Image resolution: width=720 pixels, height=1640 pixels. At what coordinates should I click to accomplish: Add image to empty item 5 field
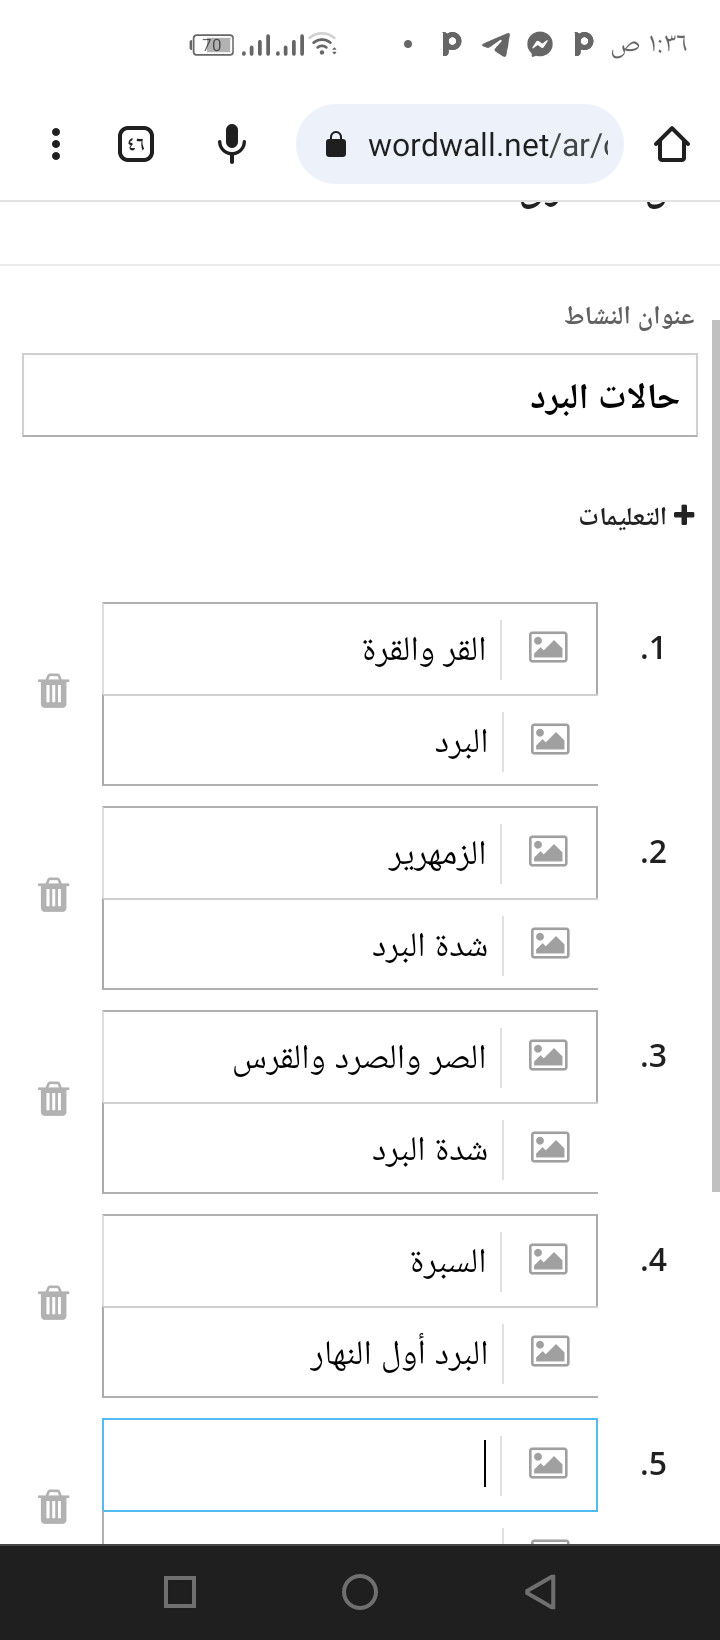(548, 1464)
